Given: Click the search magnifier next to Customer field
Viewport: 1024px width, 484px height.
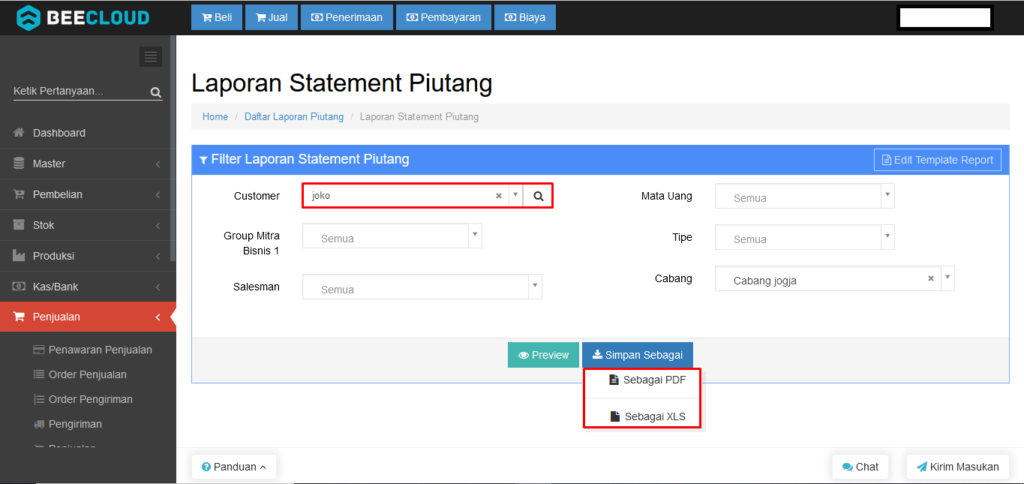Looking at the screenshot, I should (x=538, y=196).
